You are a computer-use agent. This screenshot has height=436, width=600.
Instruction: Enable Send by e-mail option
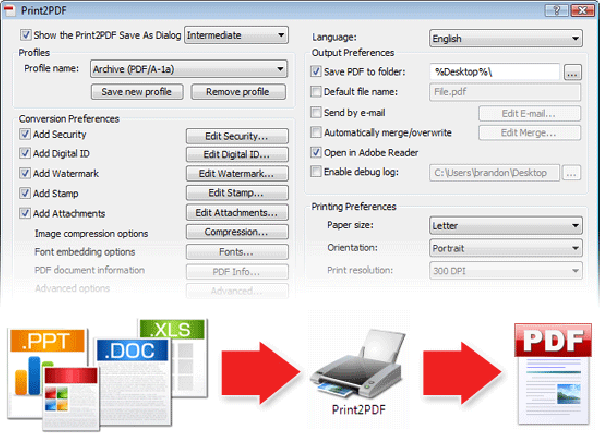click(x=316, y=113)
